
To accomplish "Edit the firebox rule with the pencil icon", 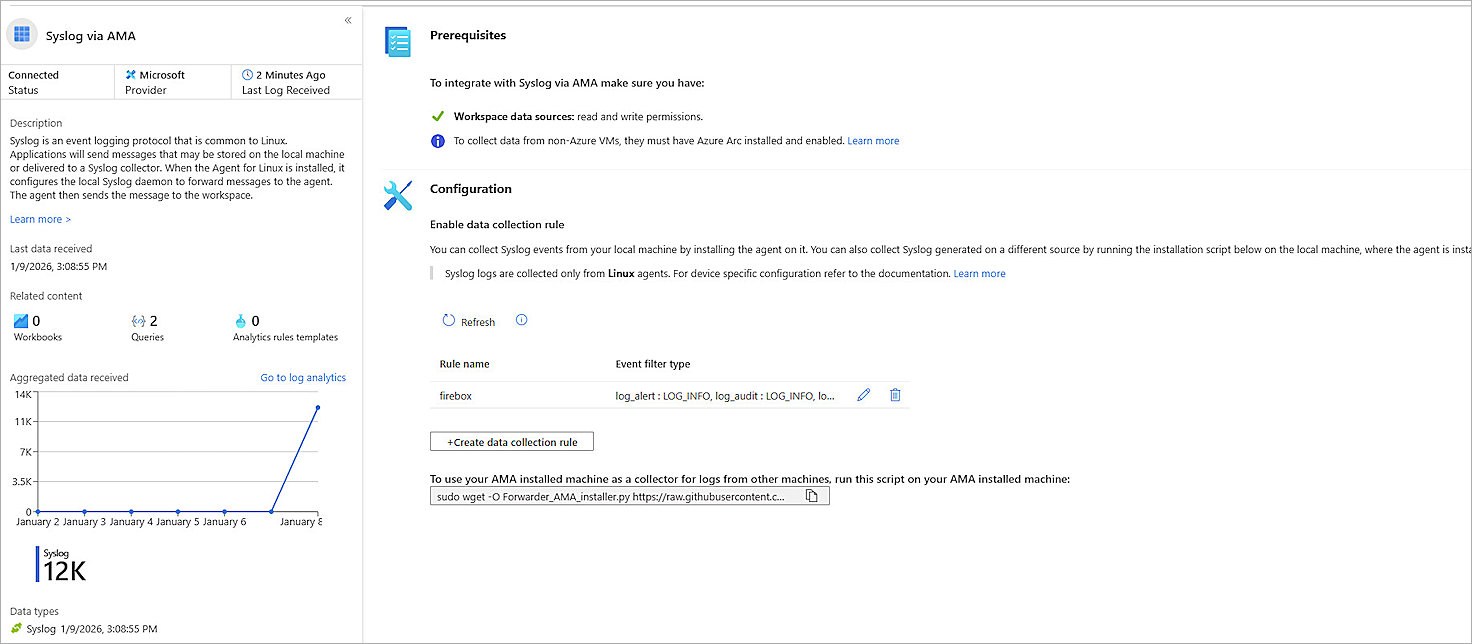I will [x=864, y=395].
